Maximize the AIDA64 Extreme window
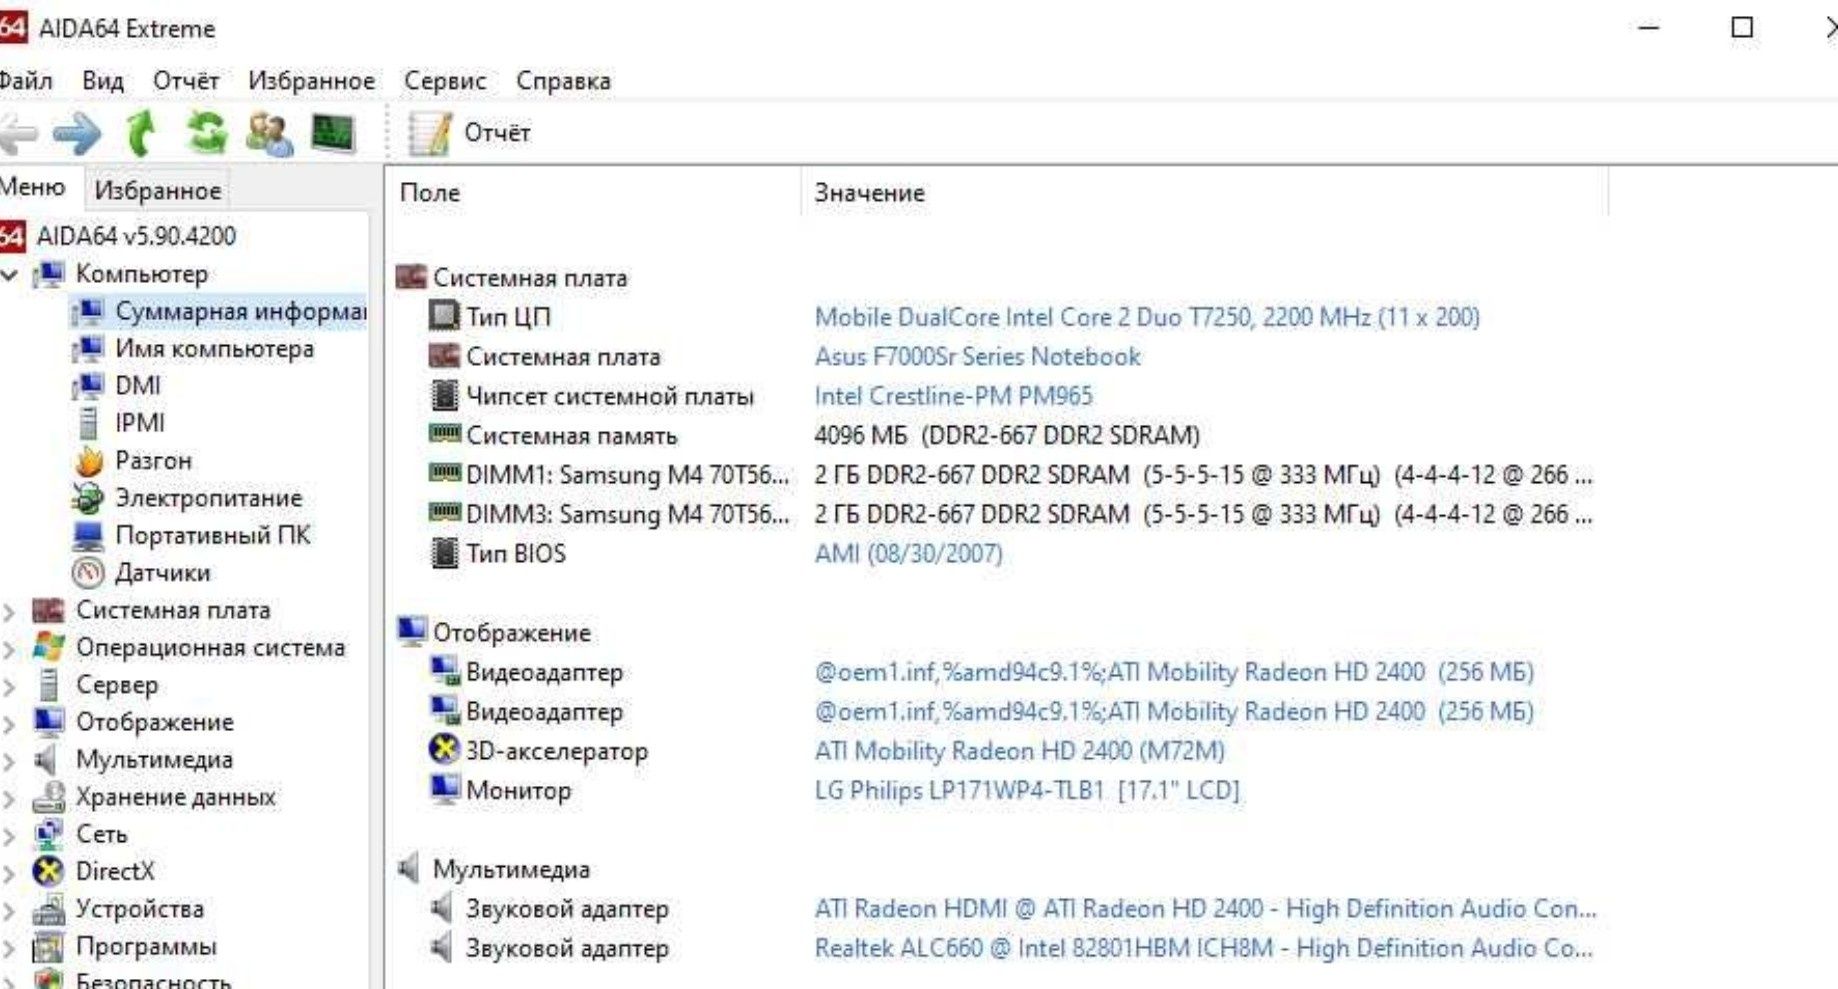 [x=1742, y=28]
